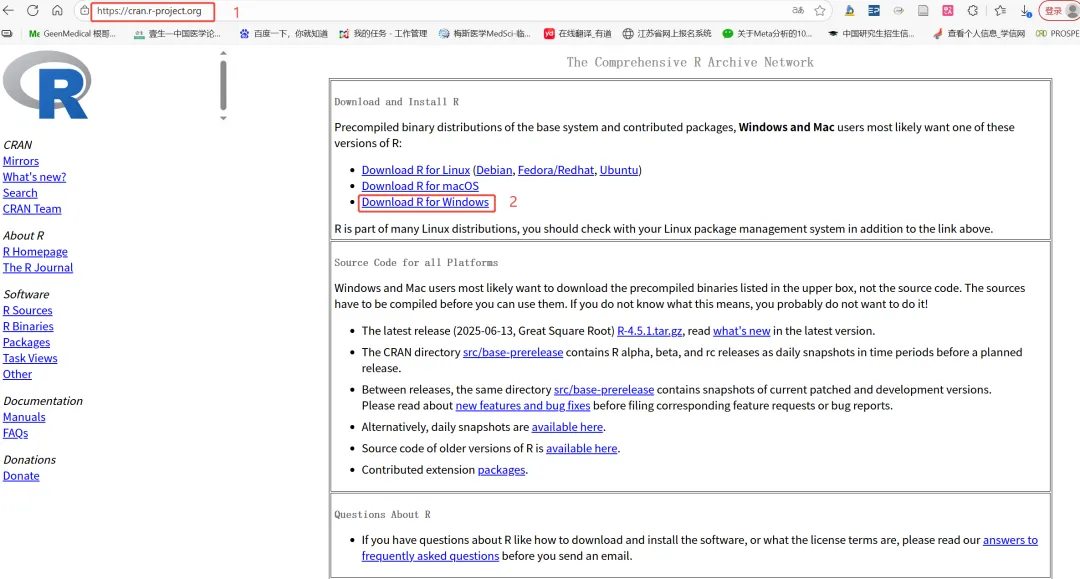Reload the page with the refresh icon

[x=32, y=10]
